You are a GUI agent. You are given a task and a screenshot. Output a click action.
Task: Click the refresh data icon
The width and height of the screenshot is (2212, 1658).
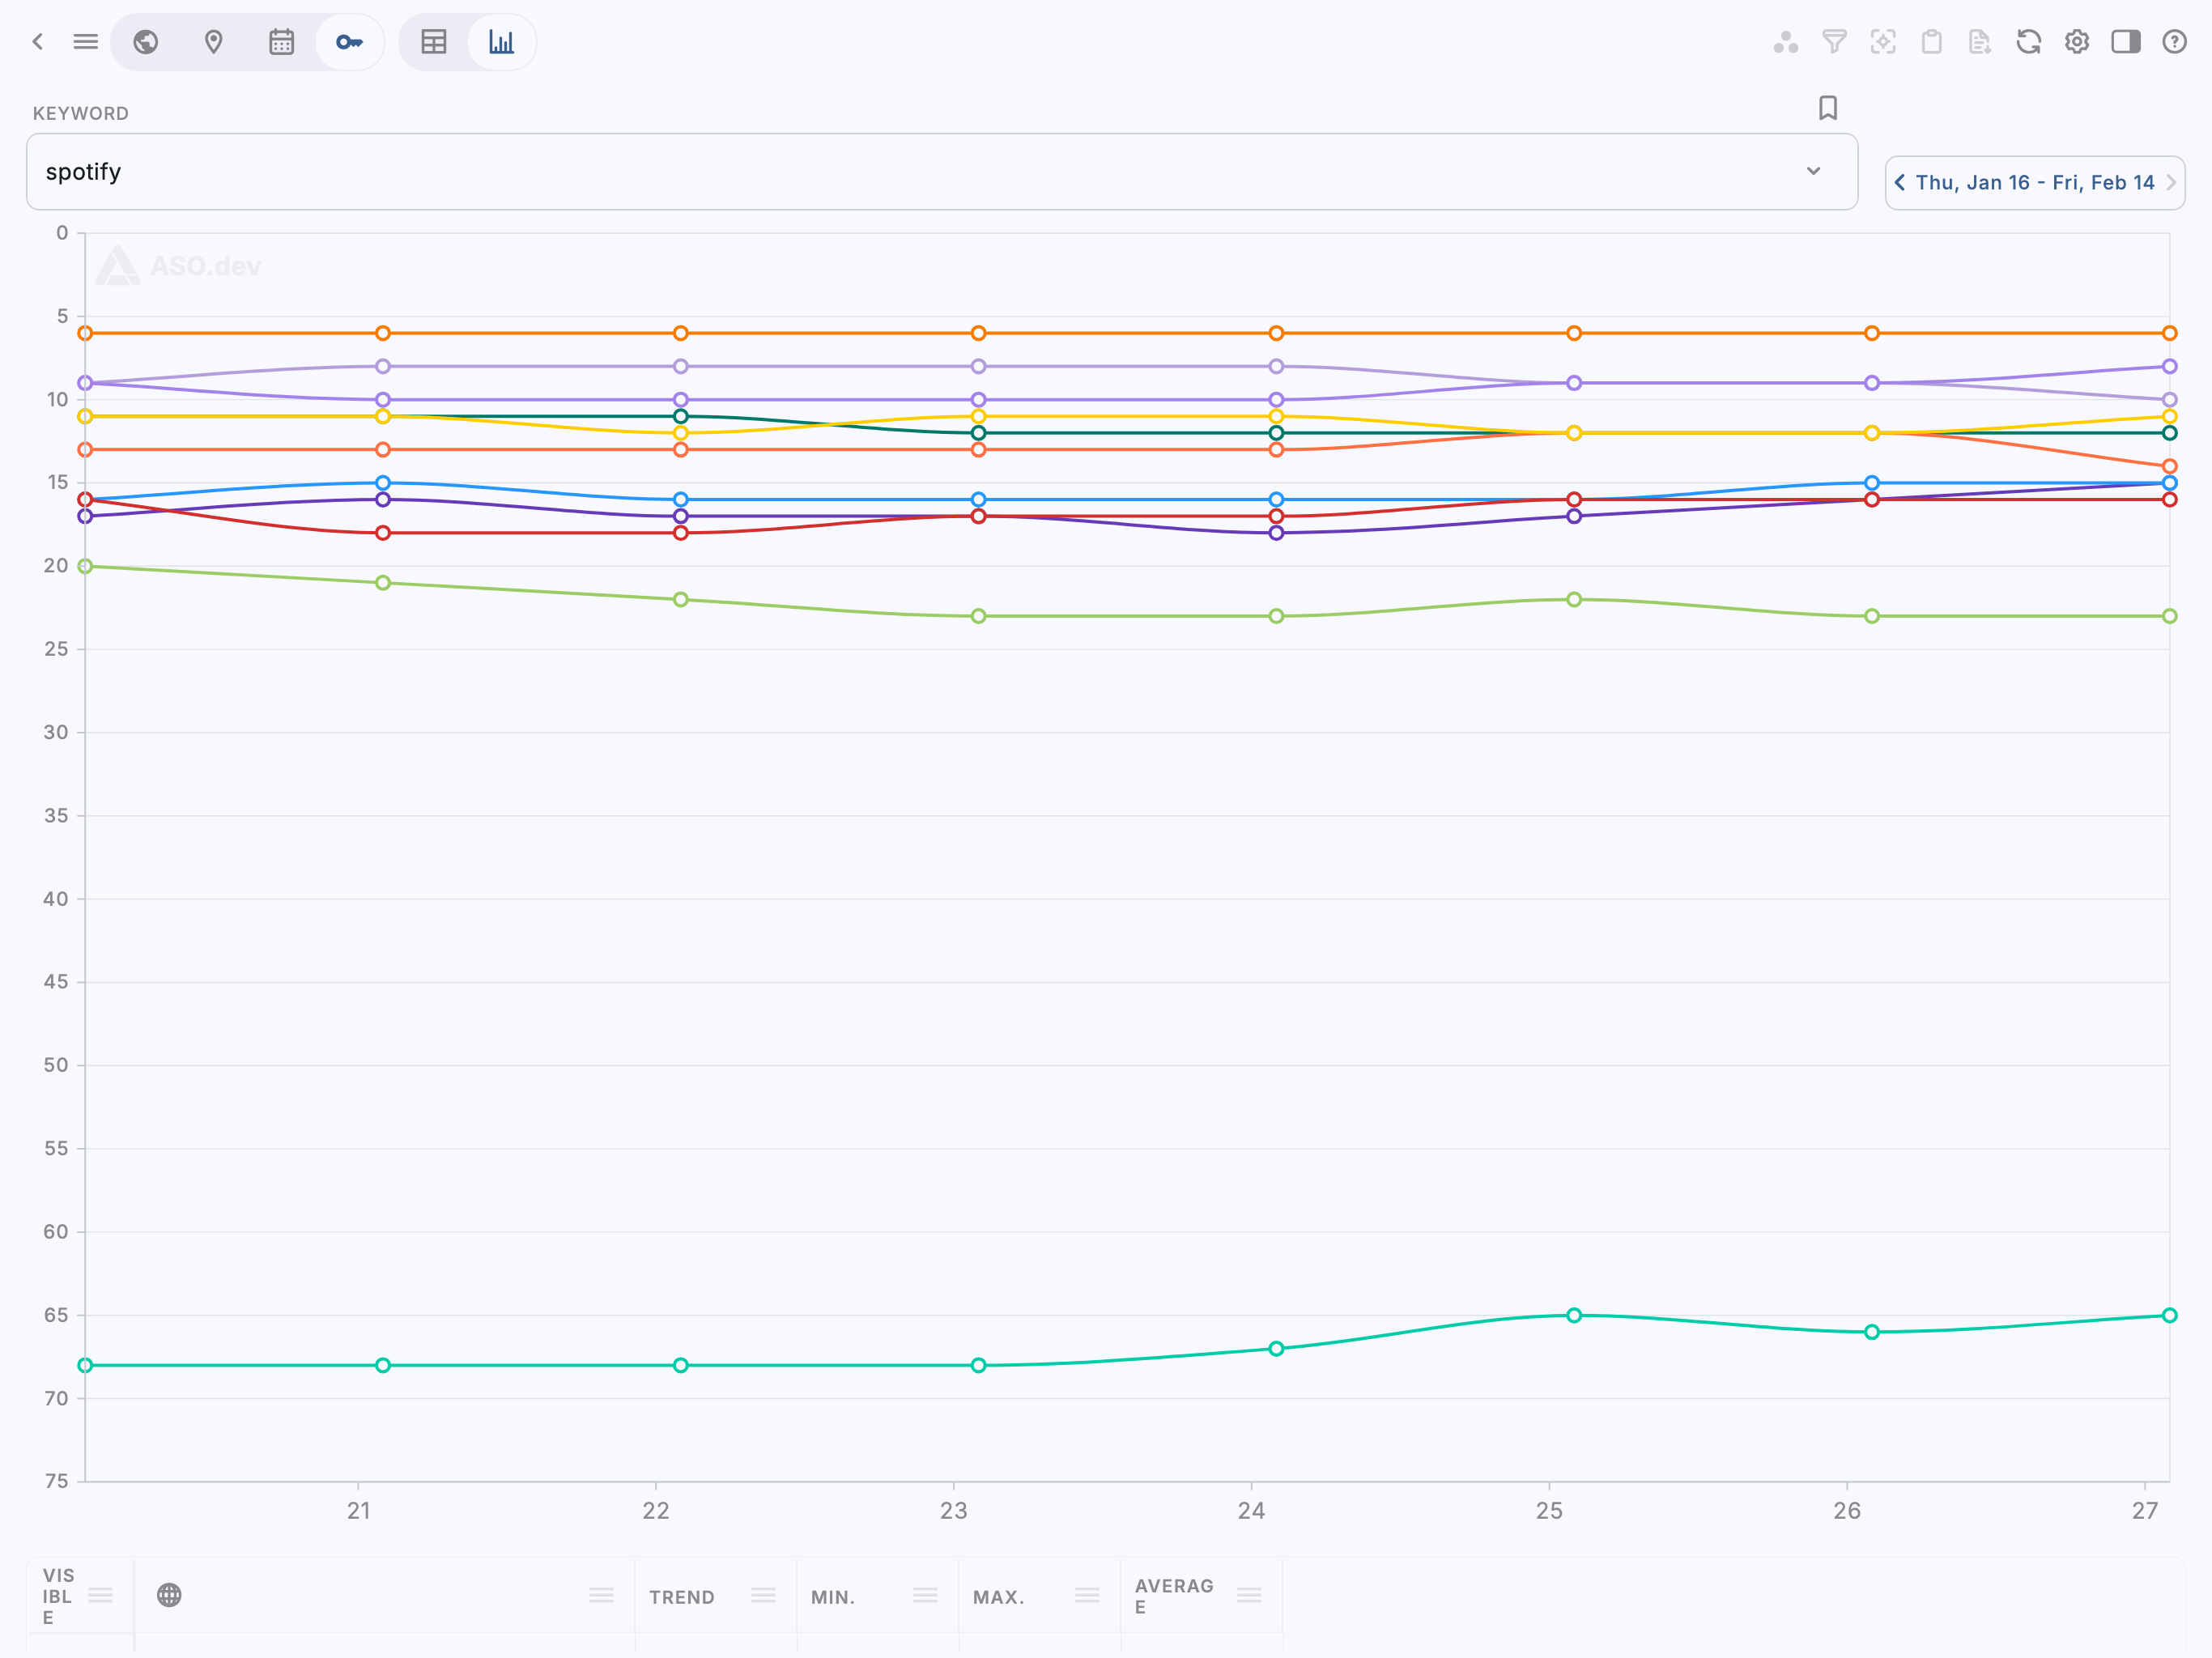point(2028,42)
